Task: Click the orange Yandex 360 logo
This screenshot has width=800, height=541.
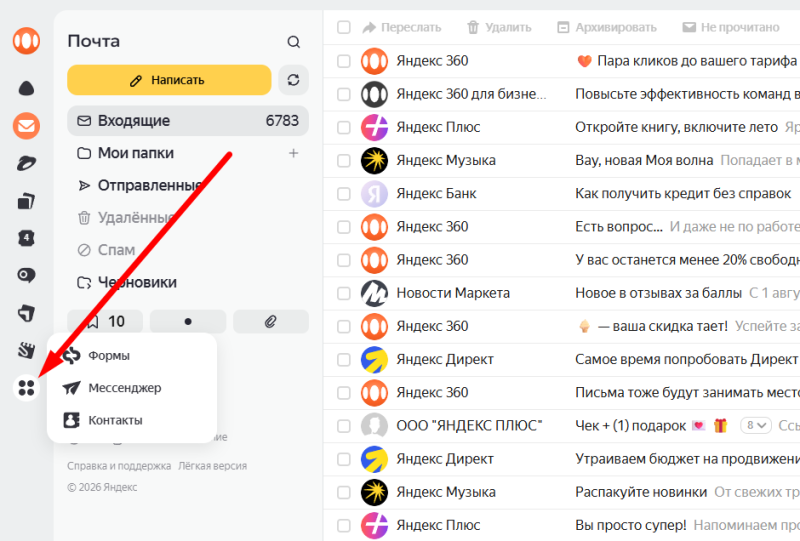Action: tap(27, 40)
